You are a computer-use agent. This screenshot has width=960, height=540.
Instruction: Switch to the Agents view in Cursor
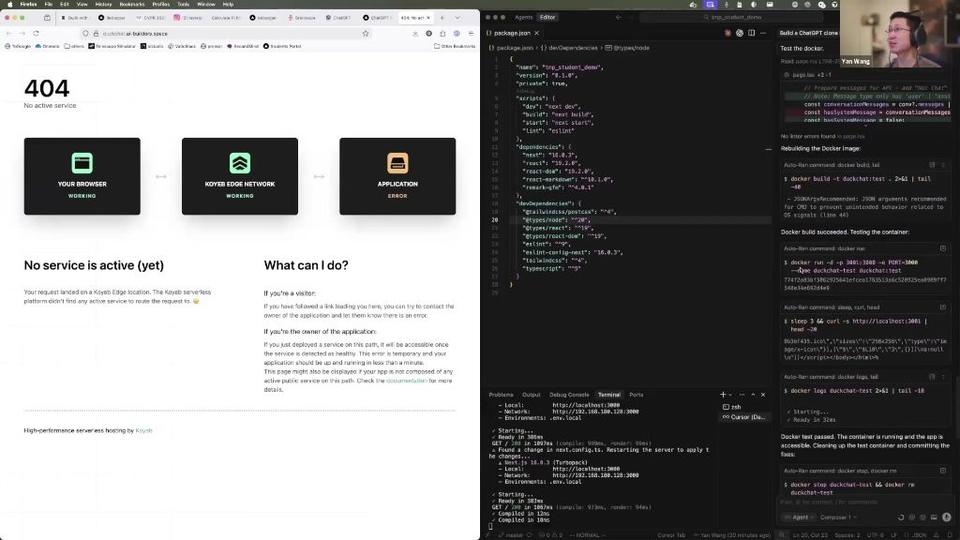point(523,17)
